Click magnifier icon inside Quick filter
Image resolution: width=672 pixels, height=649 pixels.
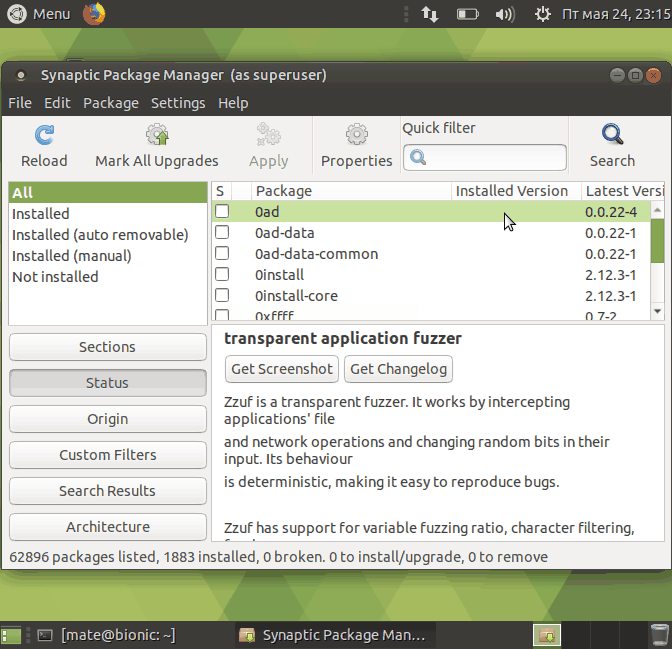click(x=418, y=157)
